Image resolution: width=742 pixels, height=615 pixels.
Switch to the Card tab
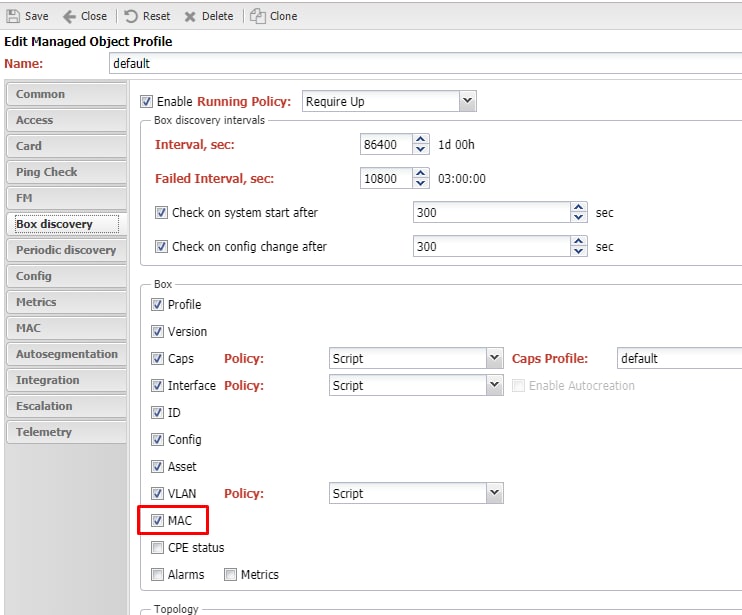(x=67, y=146)
